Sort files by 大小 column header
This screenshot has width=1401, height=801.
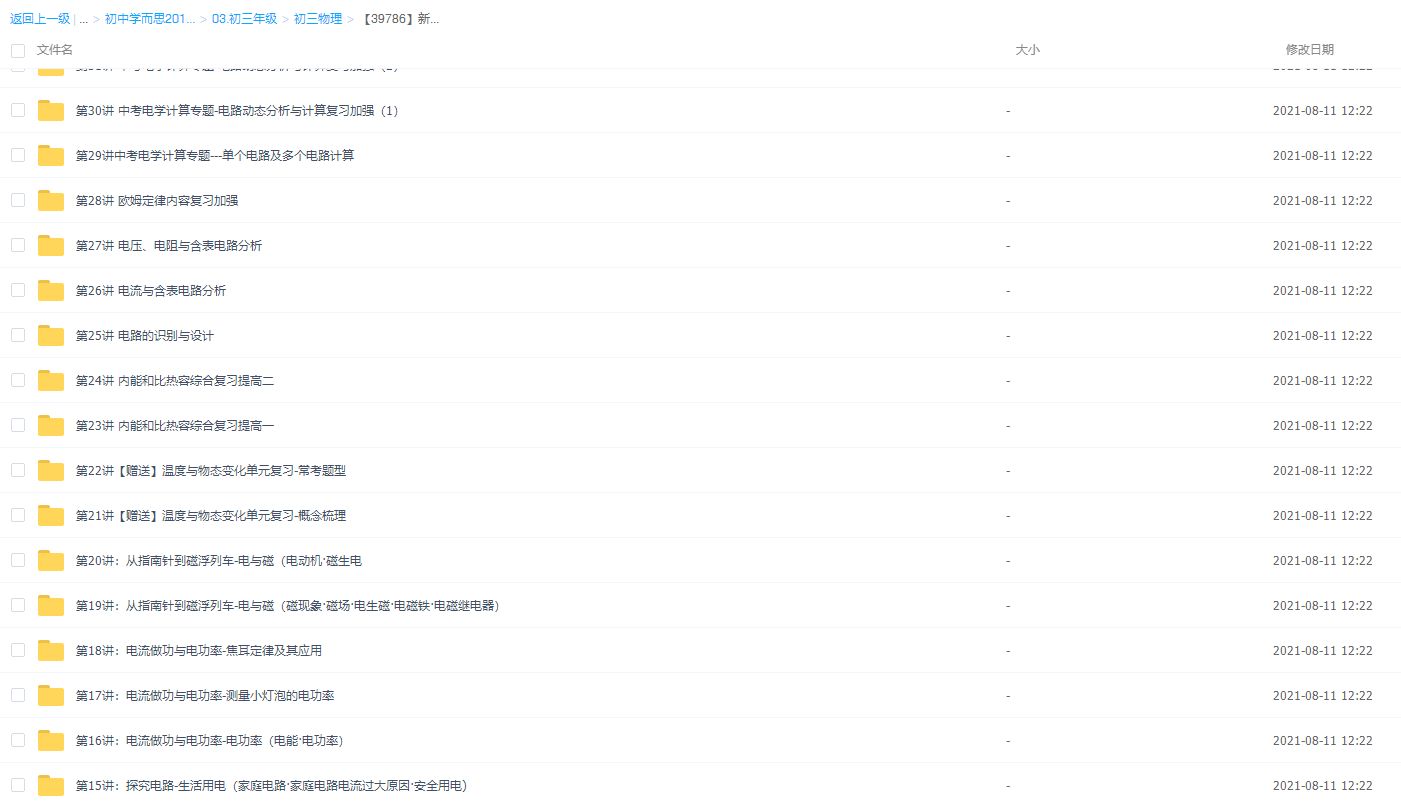(x=1027, y=50)
